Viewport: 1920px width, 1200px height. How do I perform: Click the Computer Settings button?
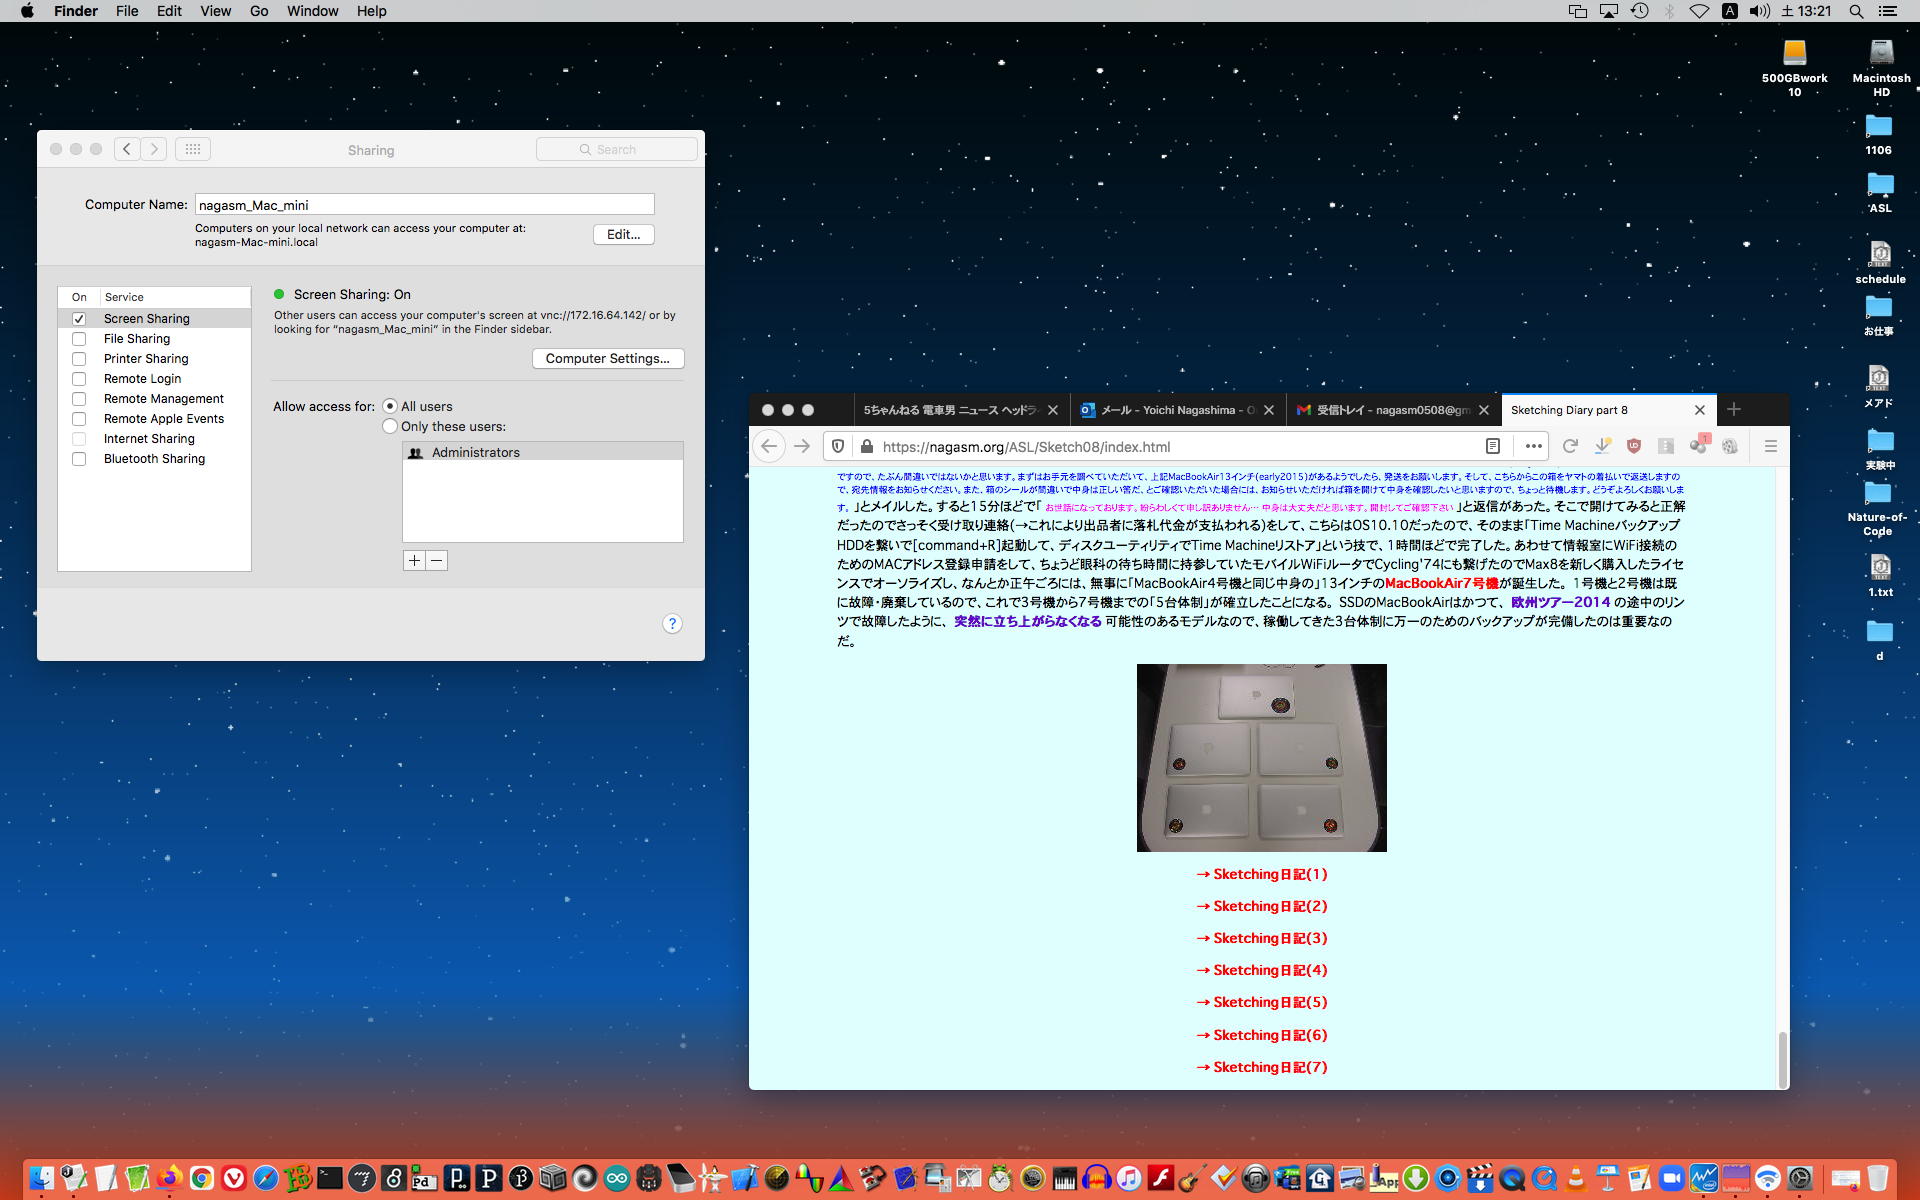[x=607, y=359]
